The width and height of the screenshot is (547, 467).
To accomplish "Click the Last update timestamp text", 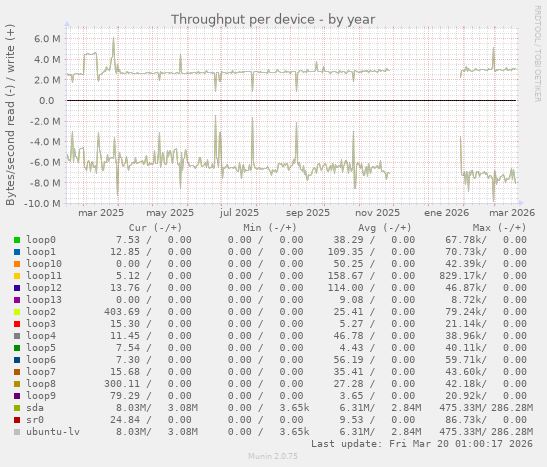I will pos(422,444).
